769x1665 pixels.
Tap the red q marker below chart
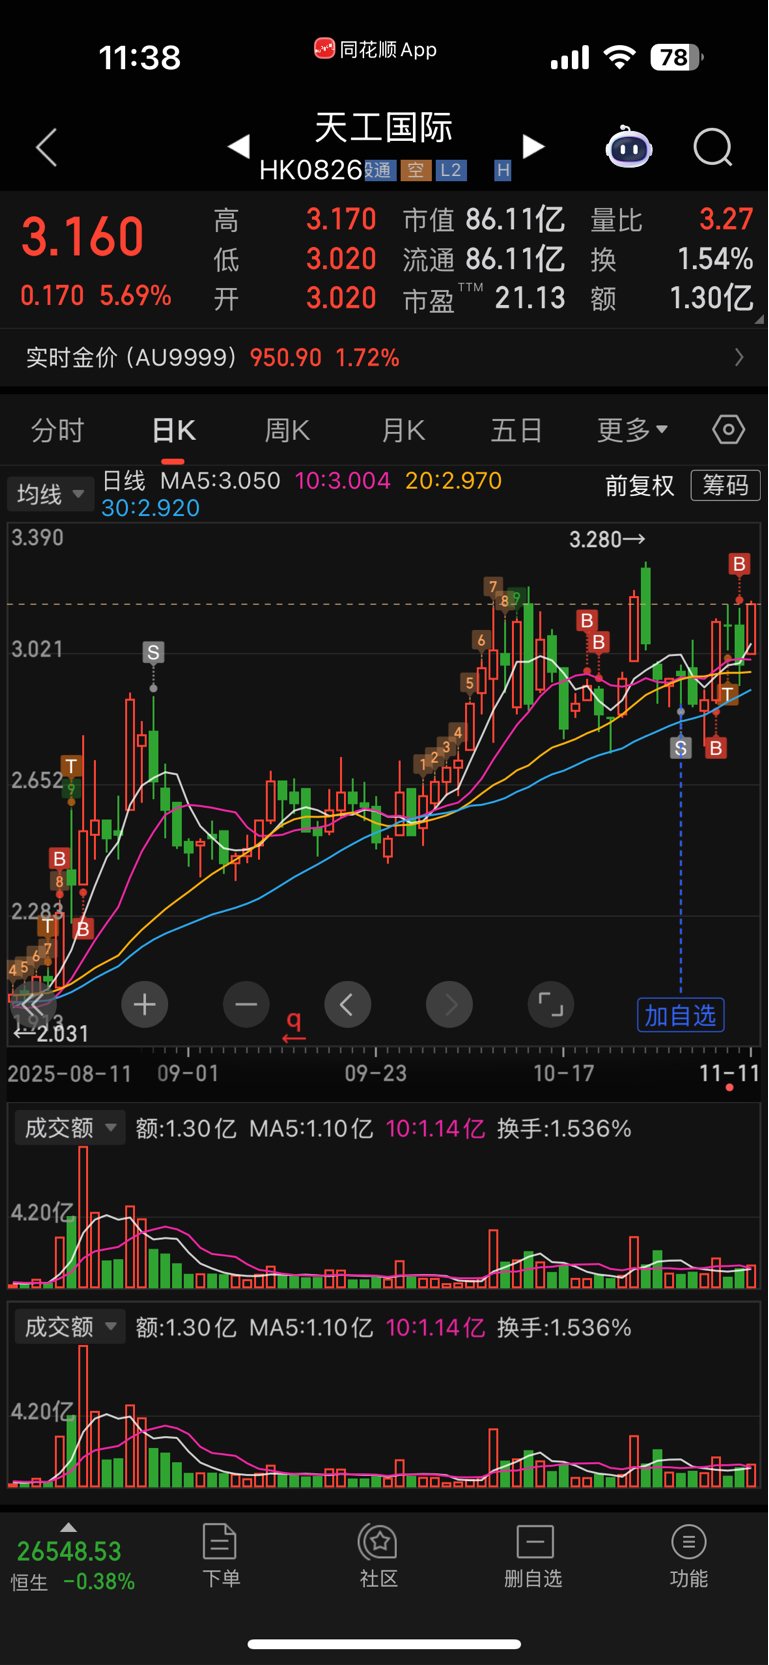tap(294, 1024)
